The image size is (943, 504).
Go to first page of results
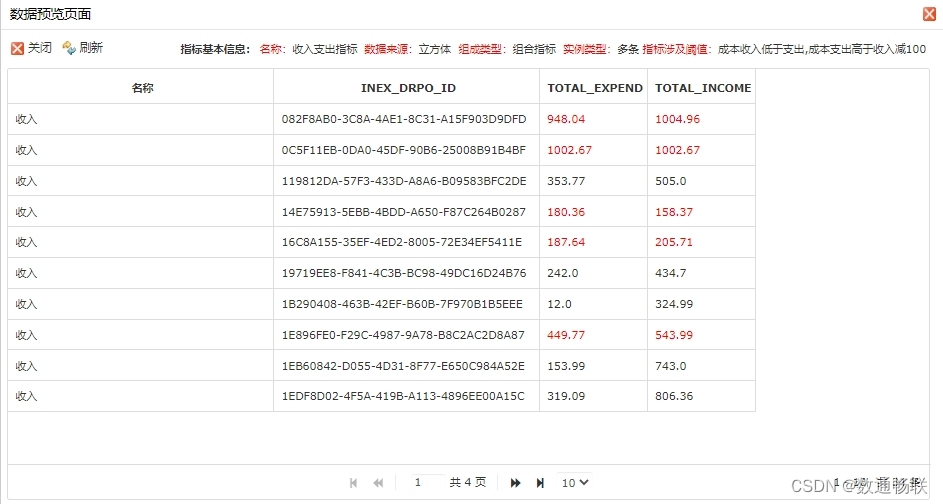coord(354,482)
